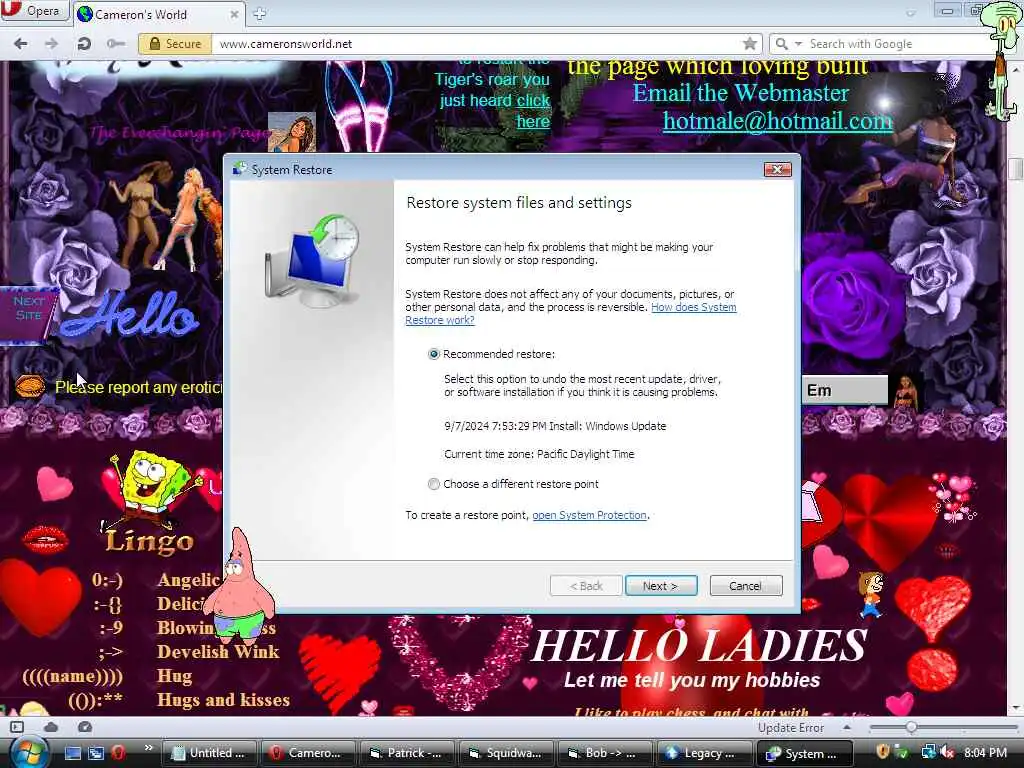Image resolution: width=1024 pixels, height=768 pixels.
Task: Open the security shield tray icon
Action: coord(882,752)
